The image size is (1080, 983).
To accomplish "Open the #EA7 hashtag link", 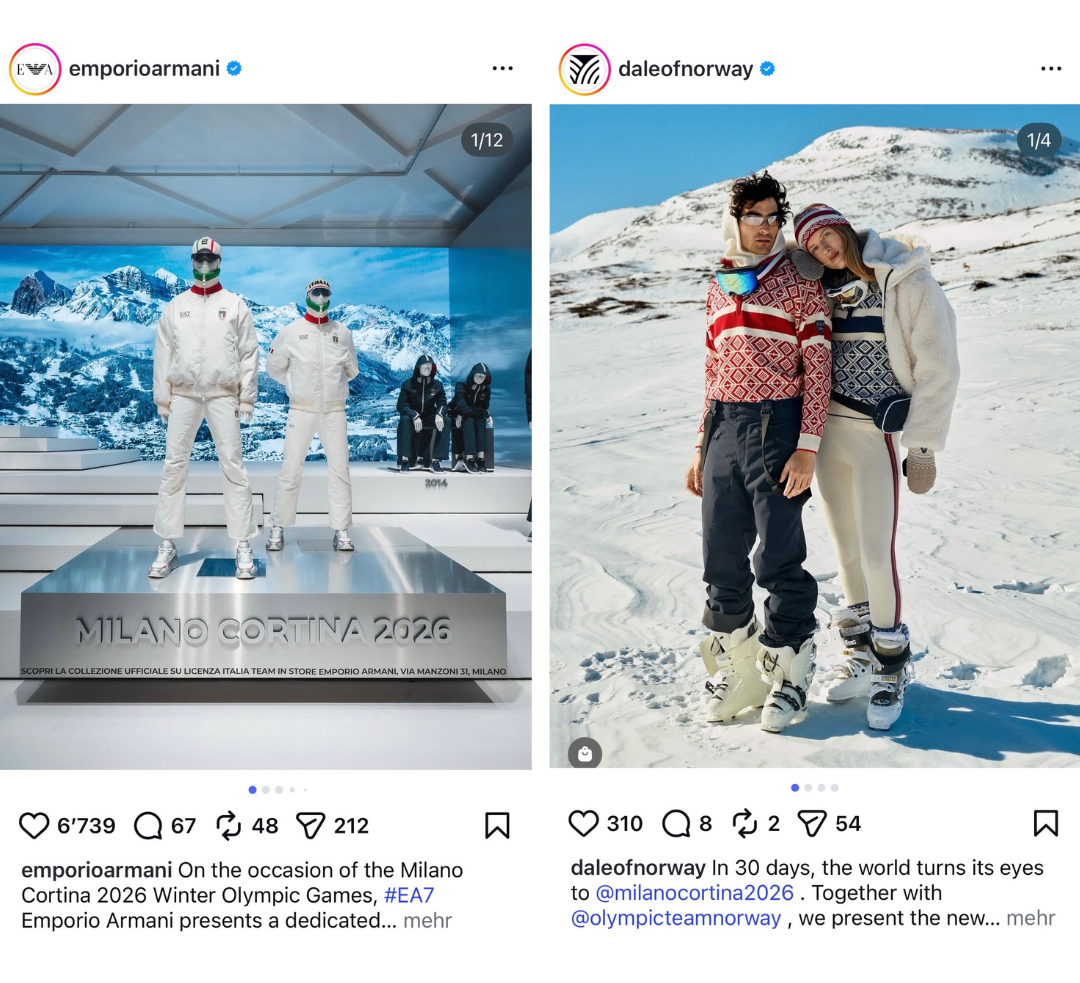I will click(409, 895).
